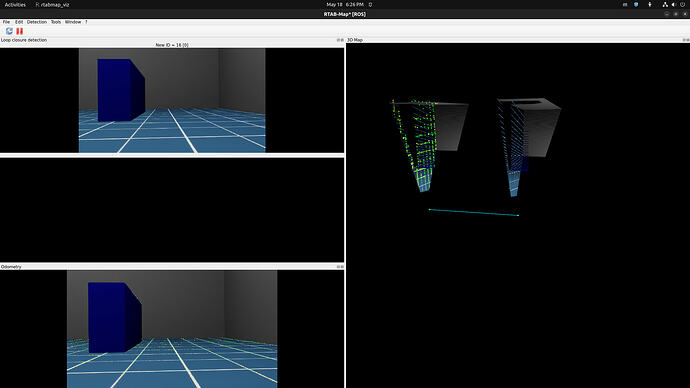Click the 3D Map panel title
Image resolution: width=690 pixels, height=388 pixels.
tap(355, 40)
